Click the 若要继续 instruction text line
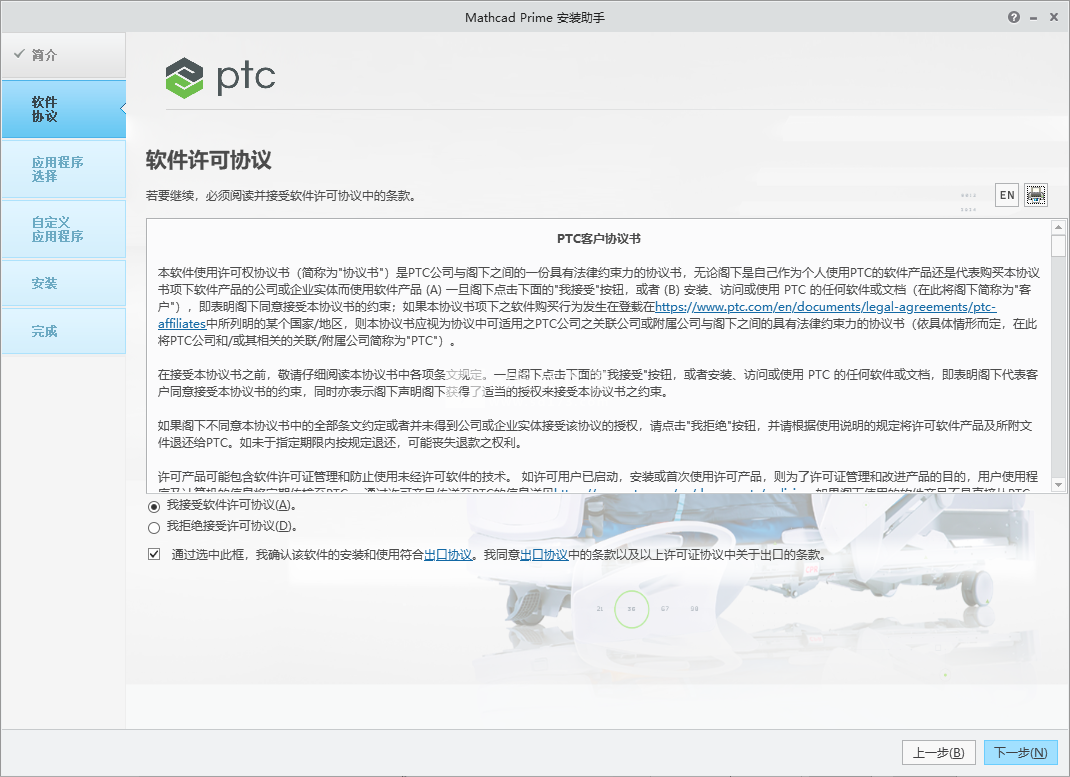1070x777 pixels. point(280,196)
